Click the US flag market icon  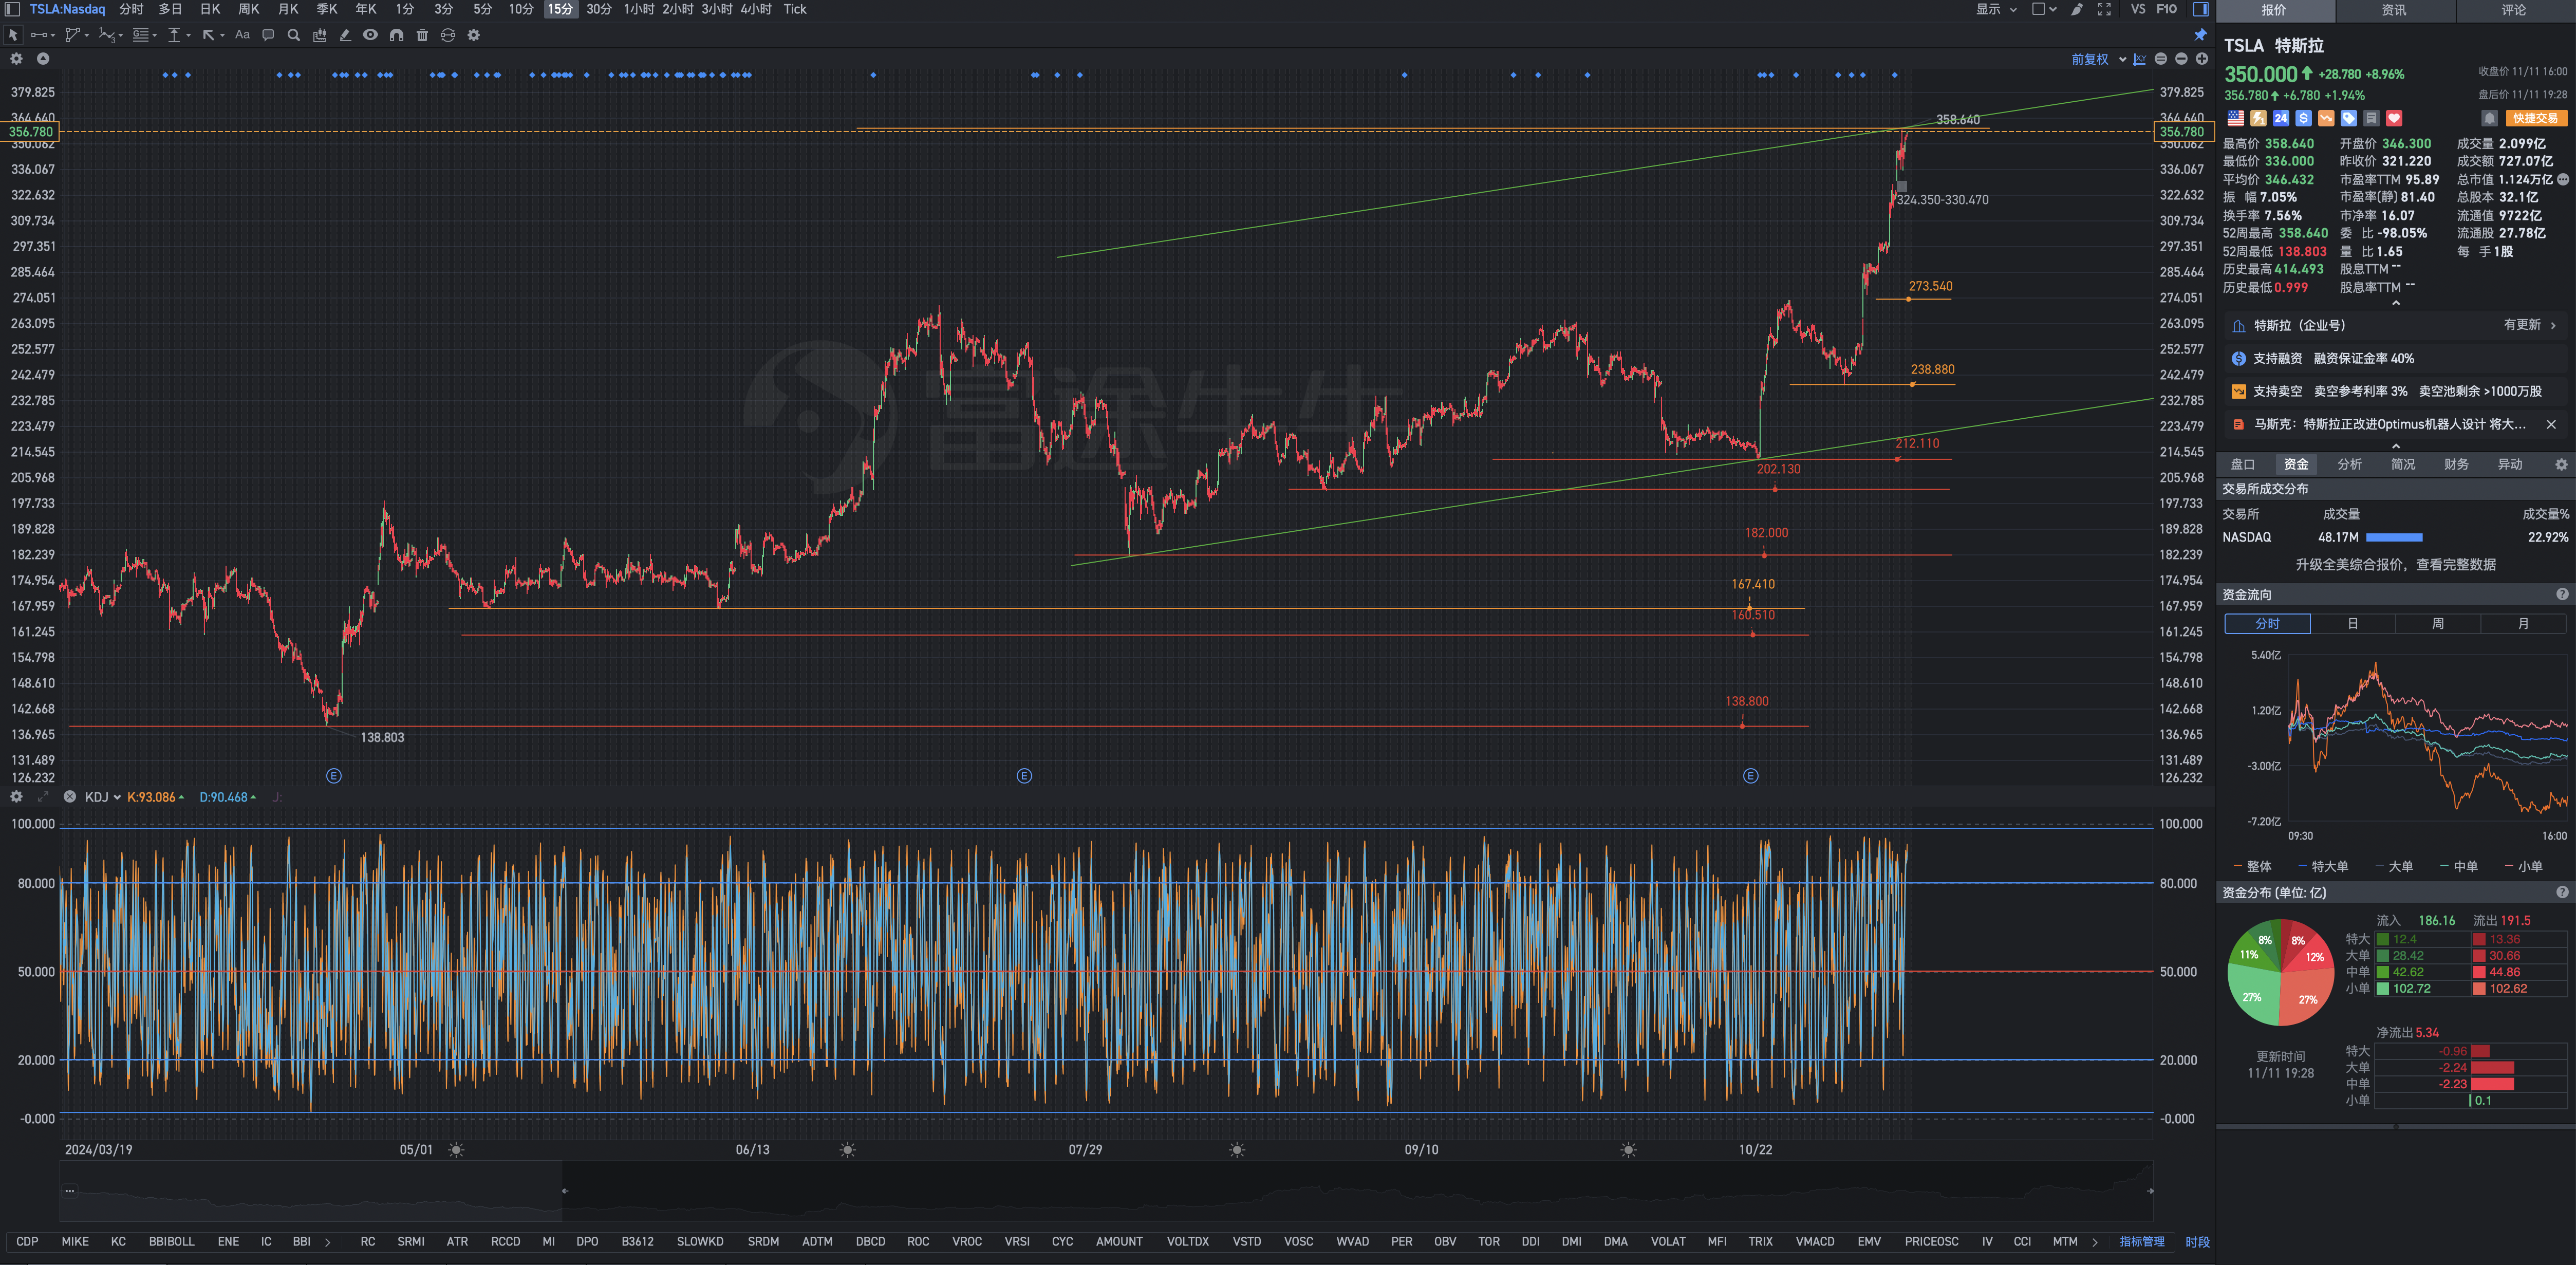(x=2235, y=118)
